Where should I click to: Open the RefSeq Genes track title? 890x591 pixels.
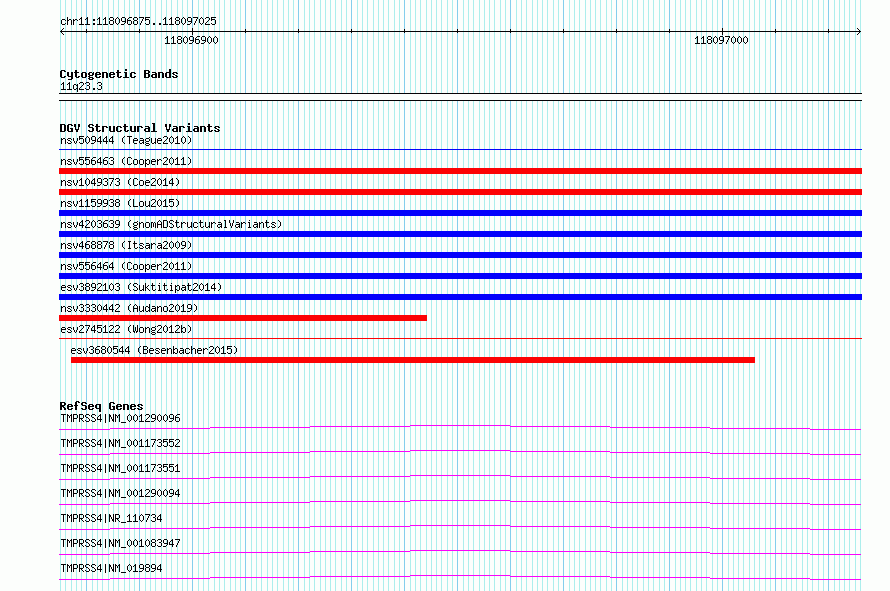[x=101, y=406]
